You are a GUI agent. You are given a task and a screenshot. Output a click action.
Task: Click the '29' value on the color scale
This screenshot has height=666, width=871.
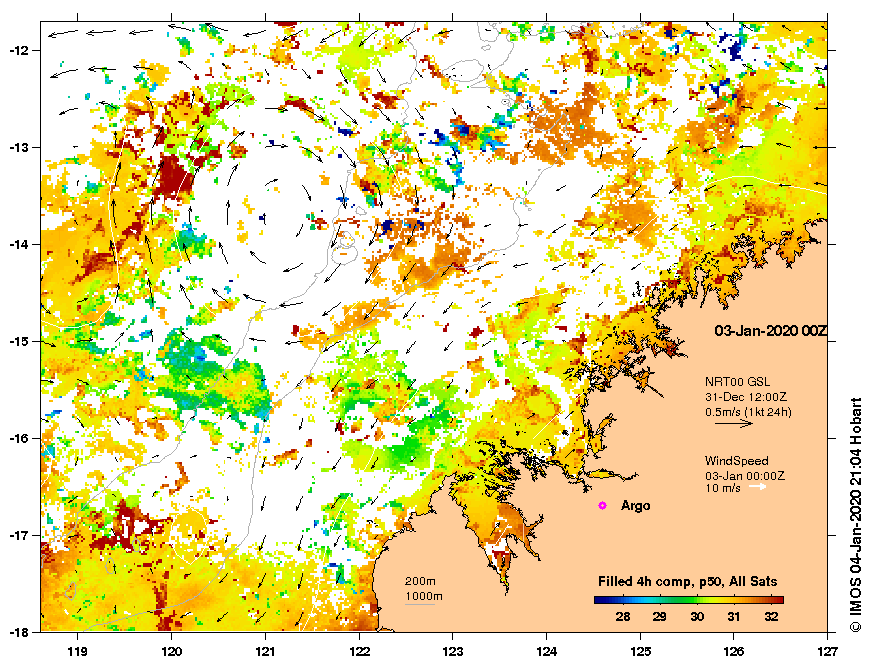pos(659,617)
